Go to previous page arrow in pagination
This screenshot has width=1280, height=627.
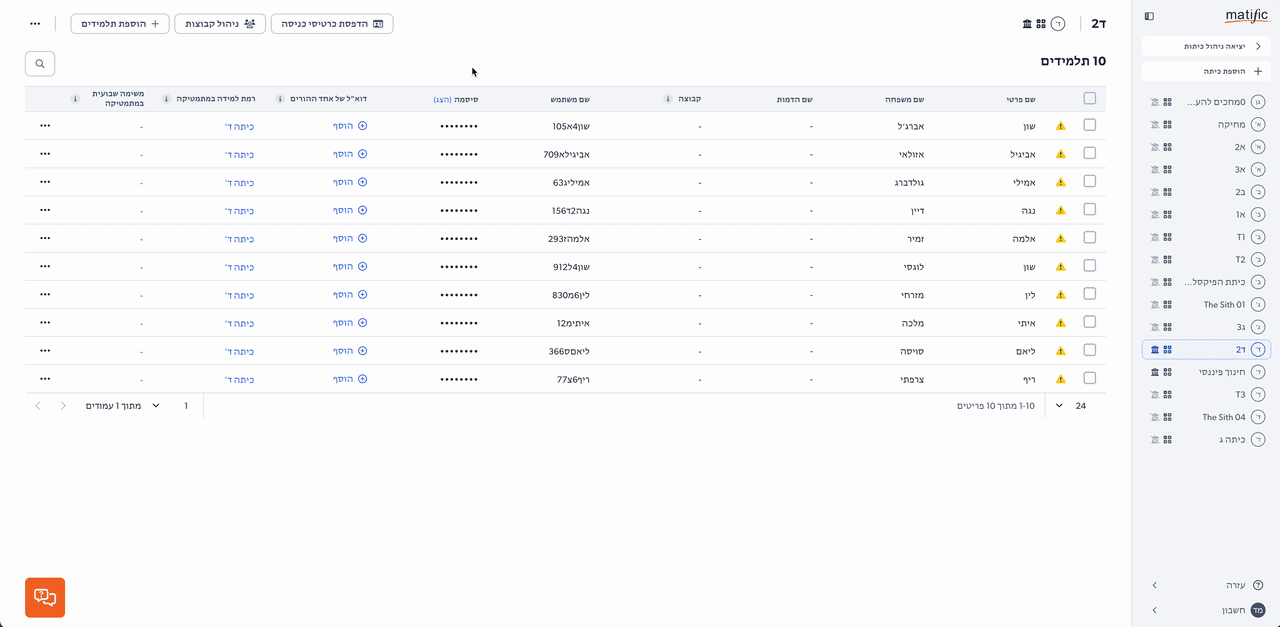pyautogui.click(x=64, y=406)
